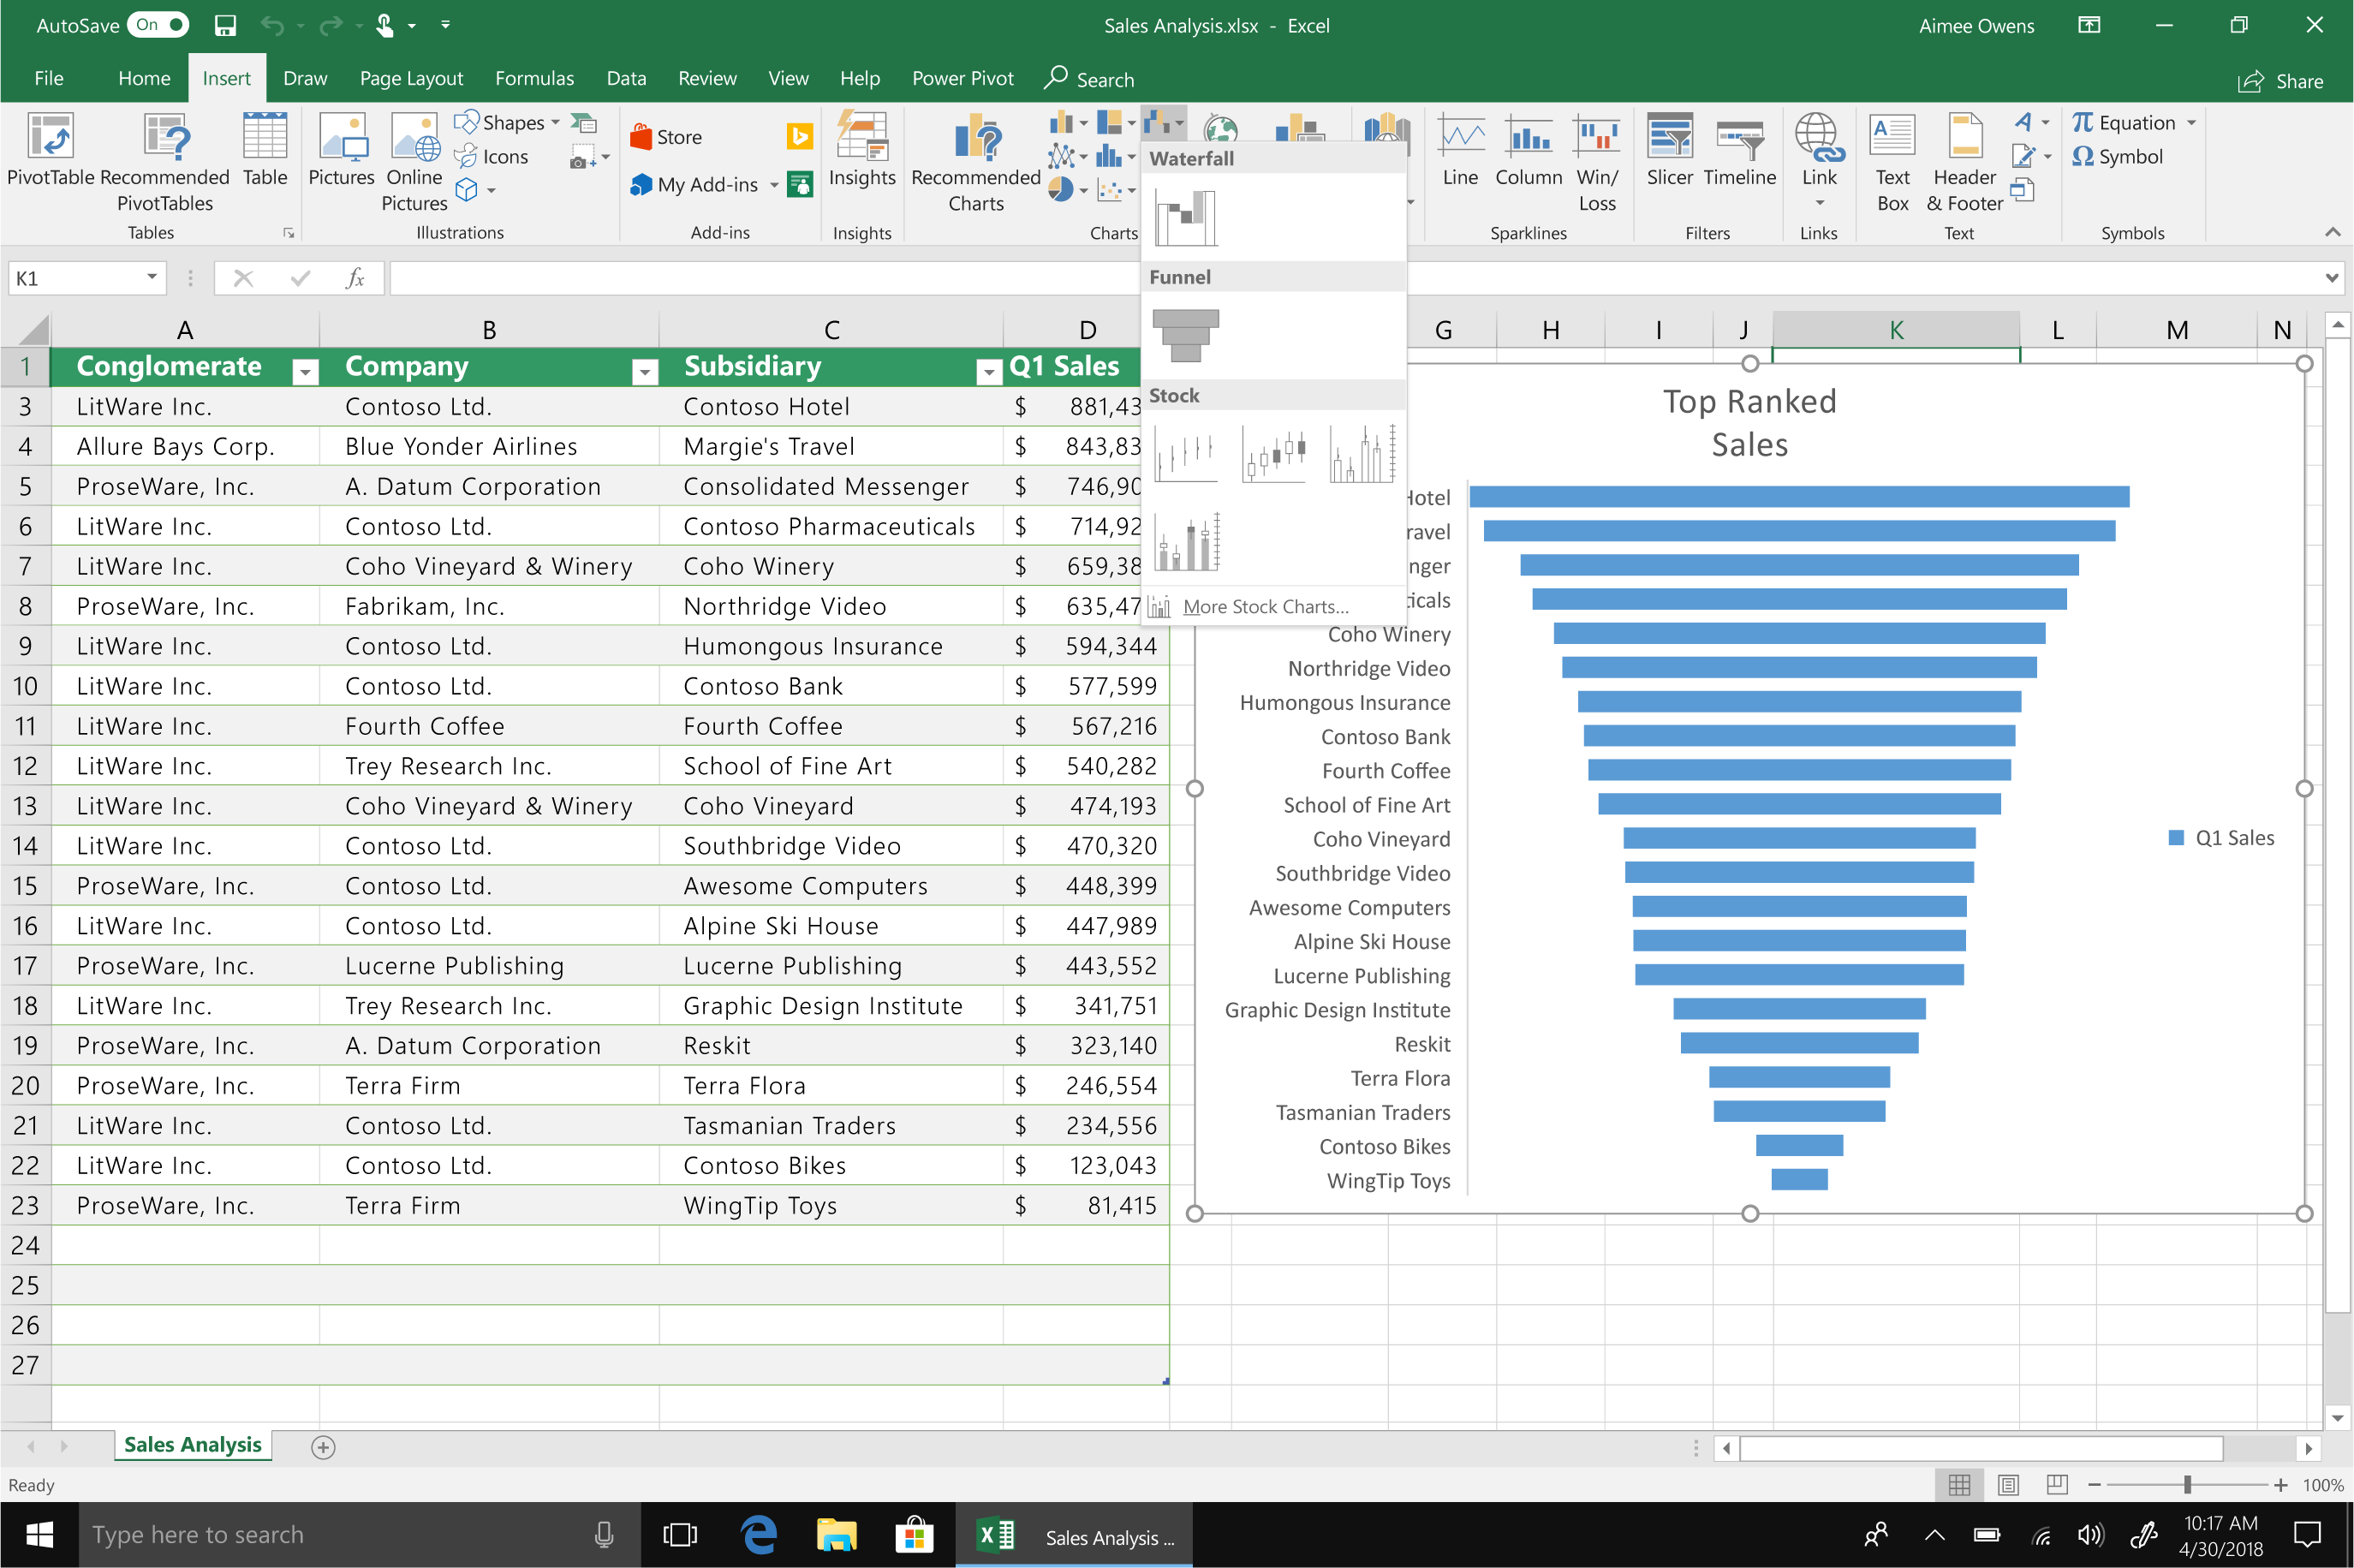The image size is (2354, 1568).
Task: Insert Icons from the Illustrations group
Action: pyautogui.click(x=491, y=157)
